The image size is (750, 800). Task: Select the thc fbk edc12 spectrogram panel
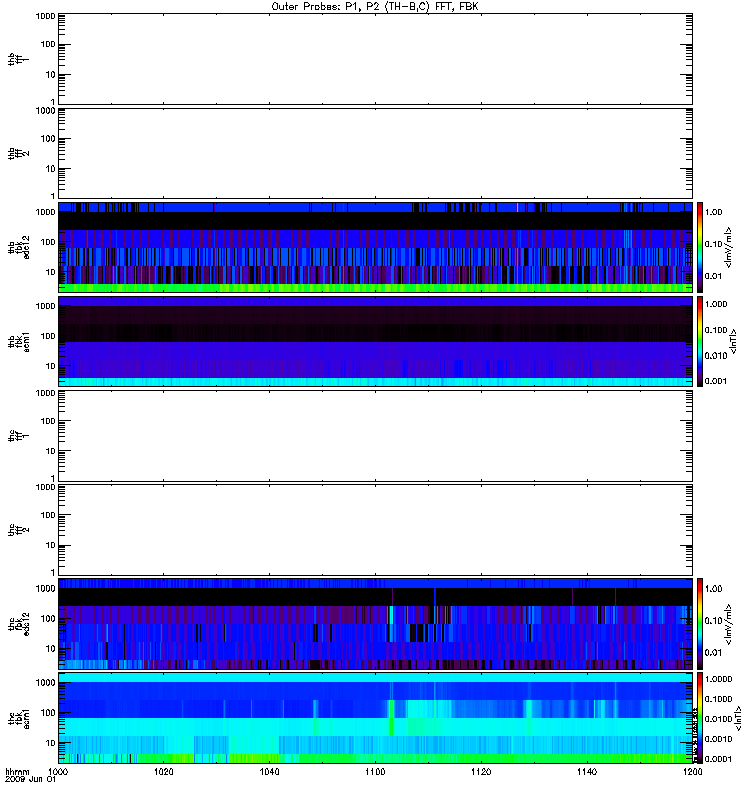tap(375, 623)
